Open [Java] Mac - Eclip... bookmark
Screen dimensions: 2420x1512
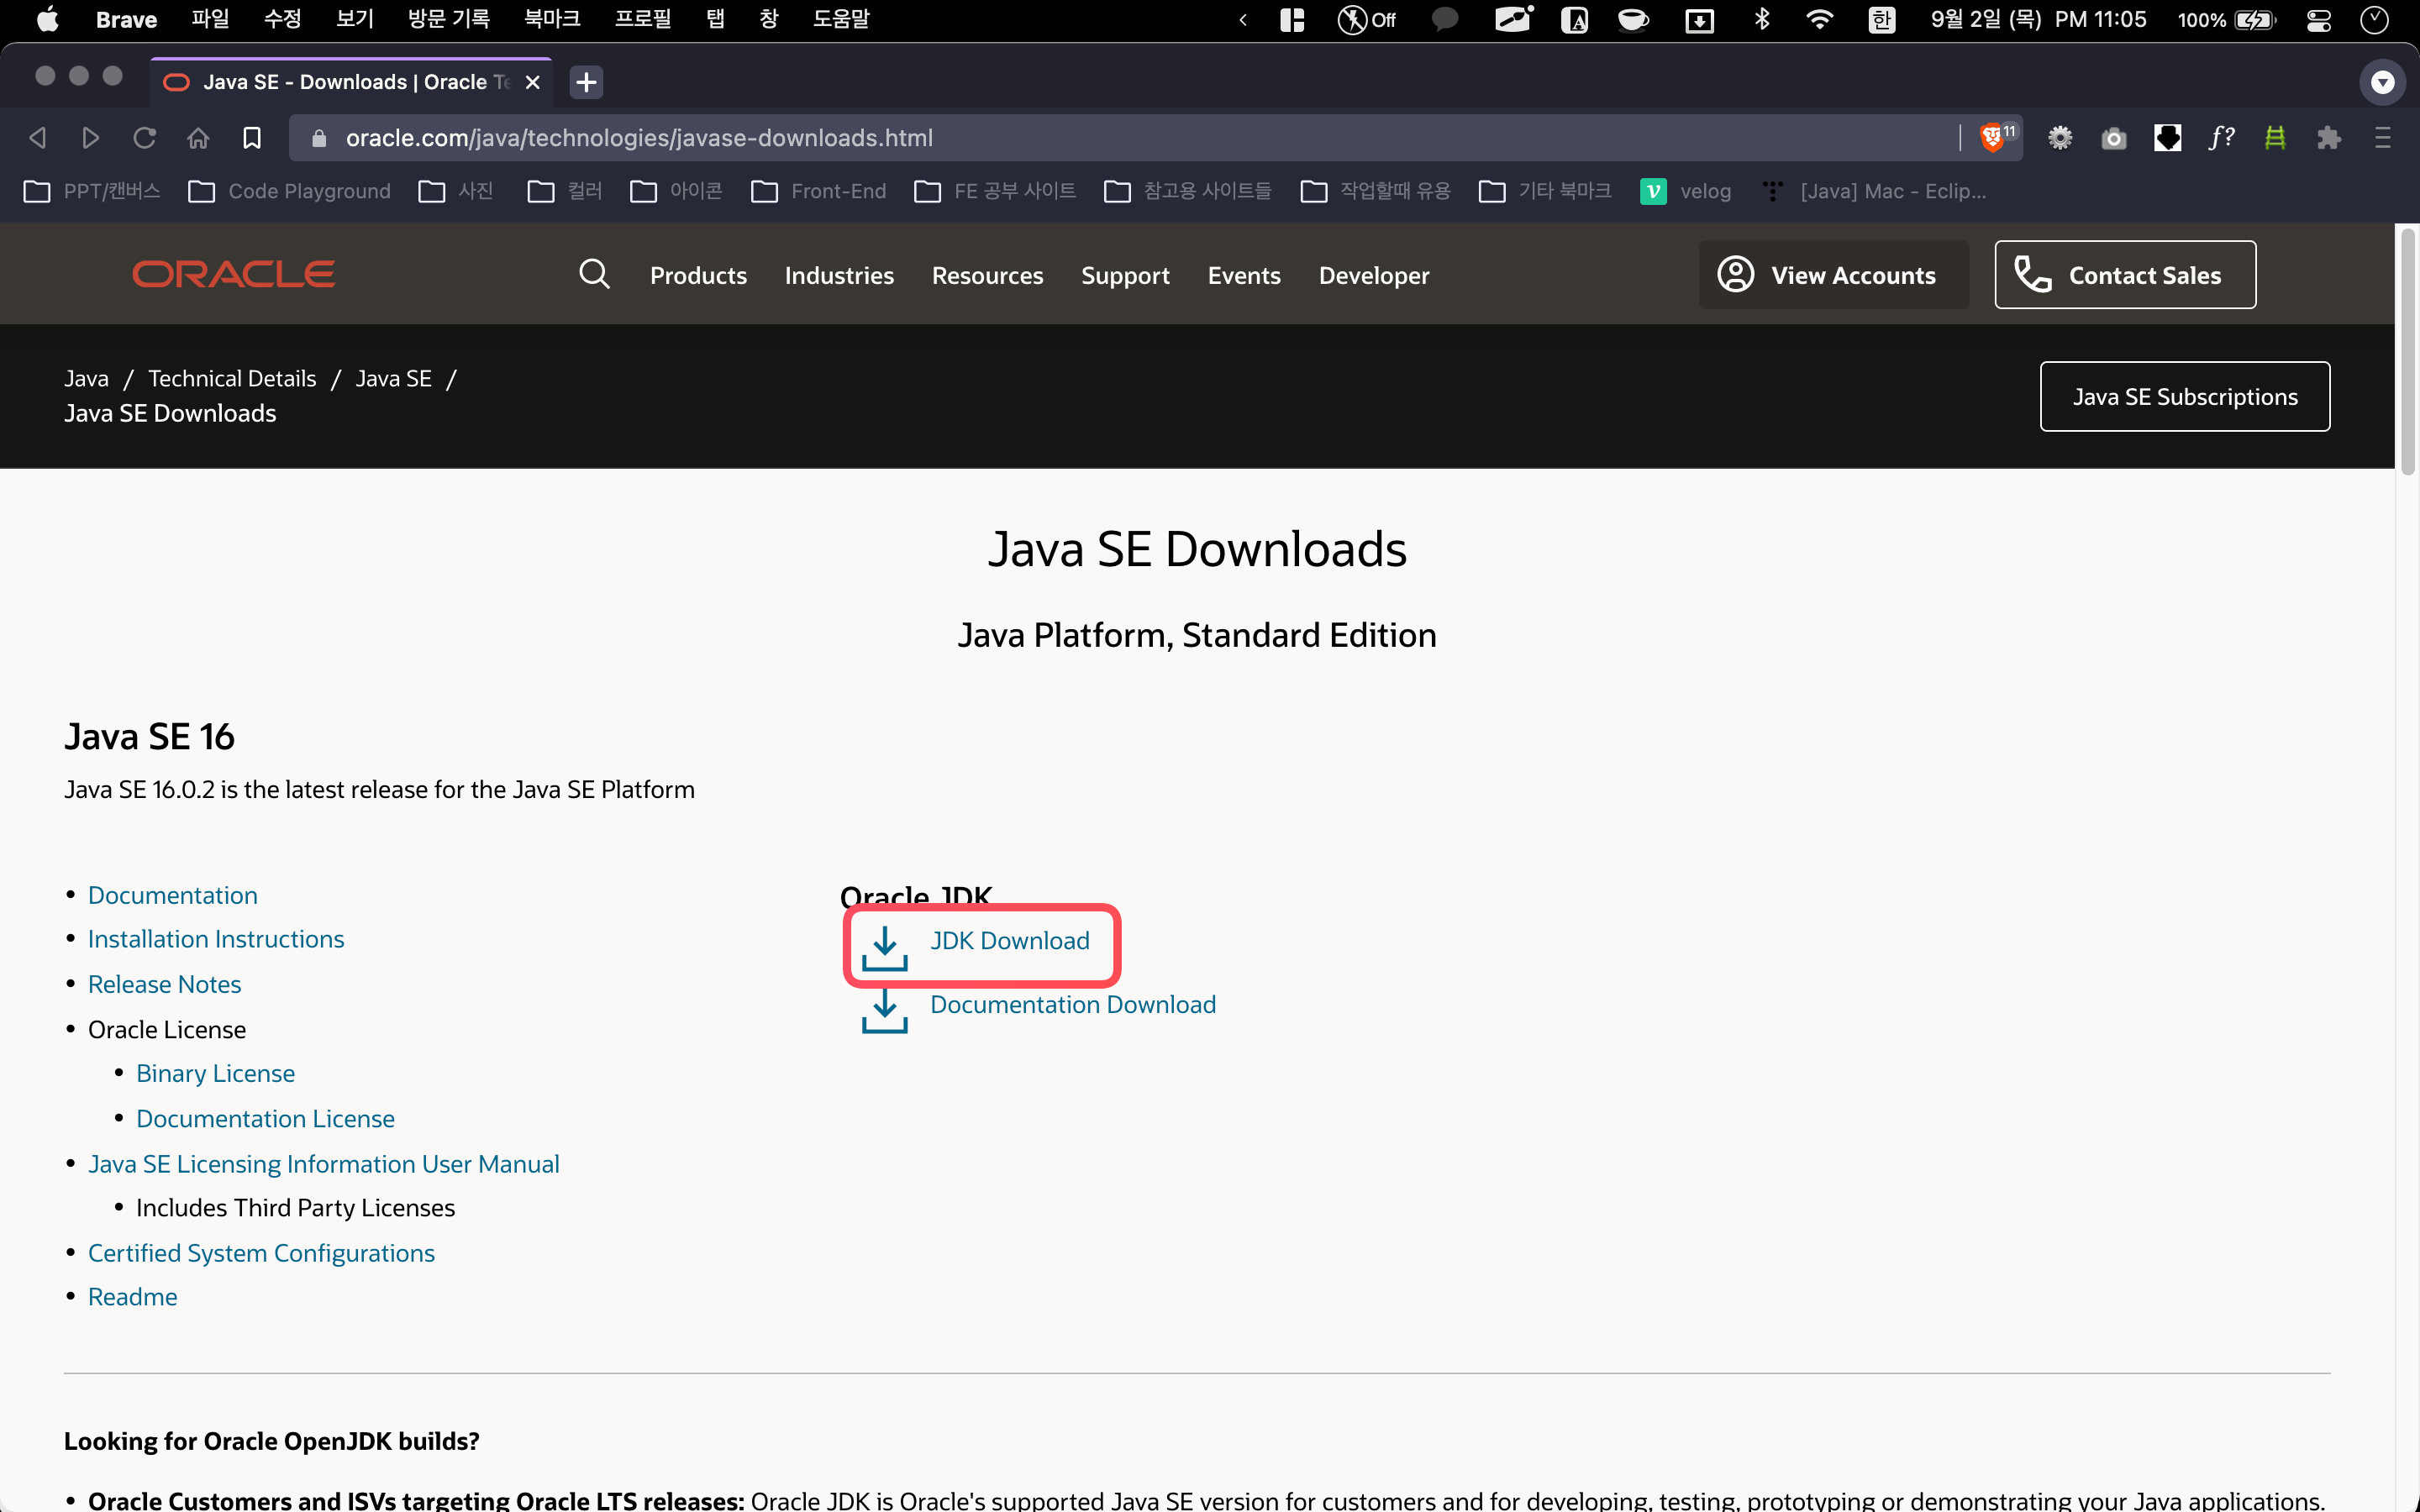click(x=1874, y=191)
